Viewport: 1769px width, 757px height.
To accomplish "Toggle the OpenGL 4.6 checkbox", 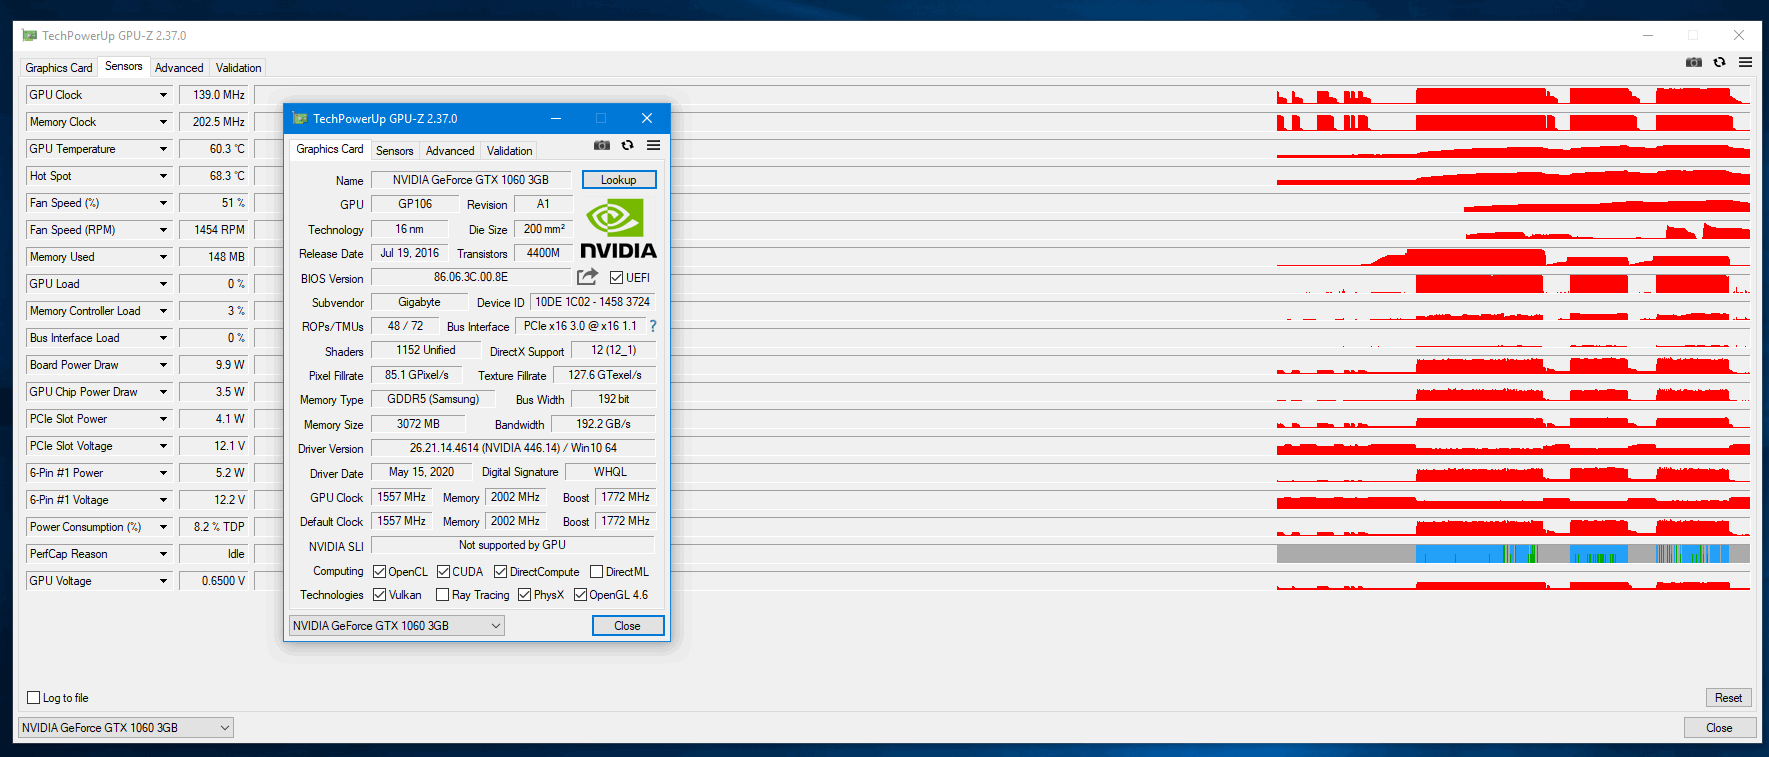I will pyautogui.click(x=581, y=595).
